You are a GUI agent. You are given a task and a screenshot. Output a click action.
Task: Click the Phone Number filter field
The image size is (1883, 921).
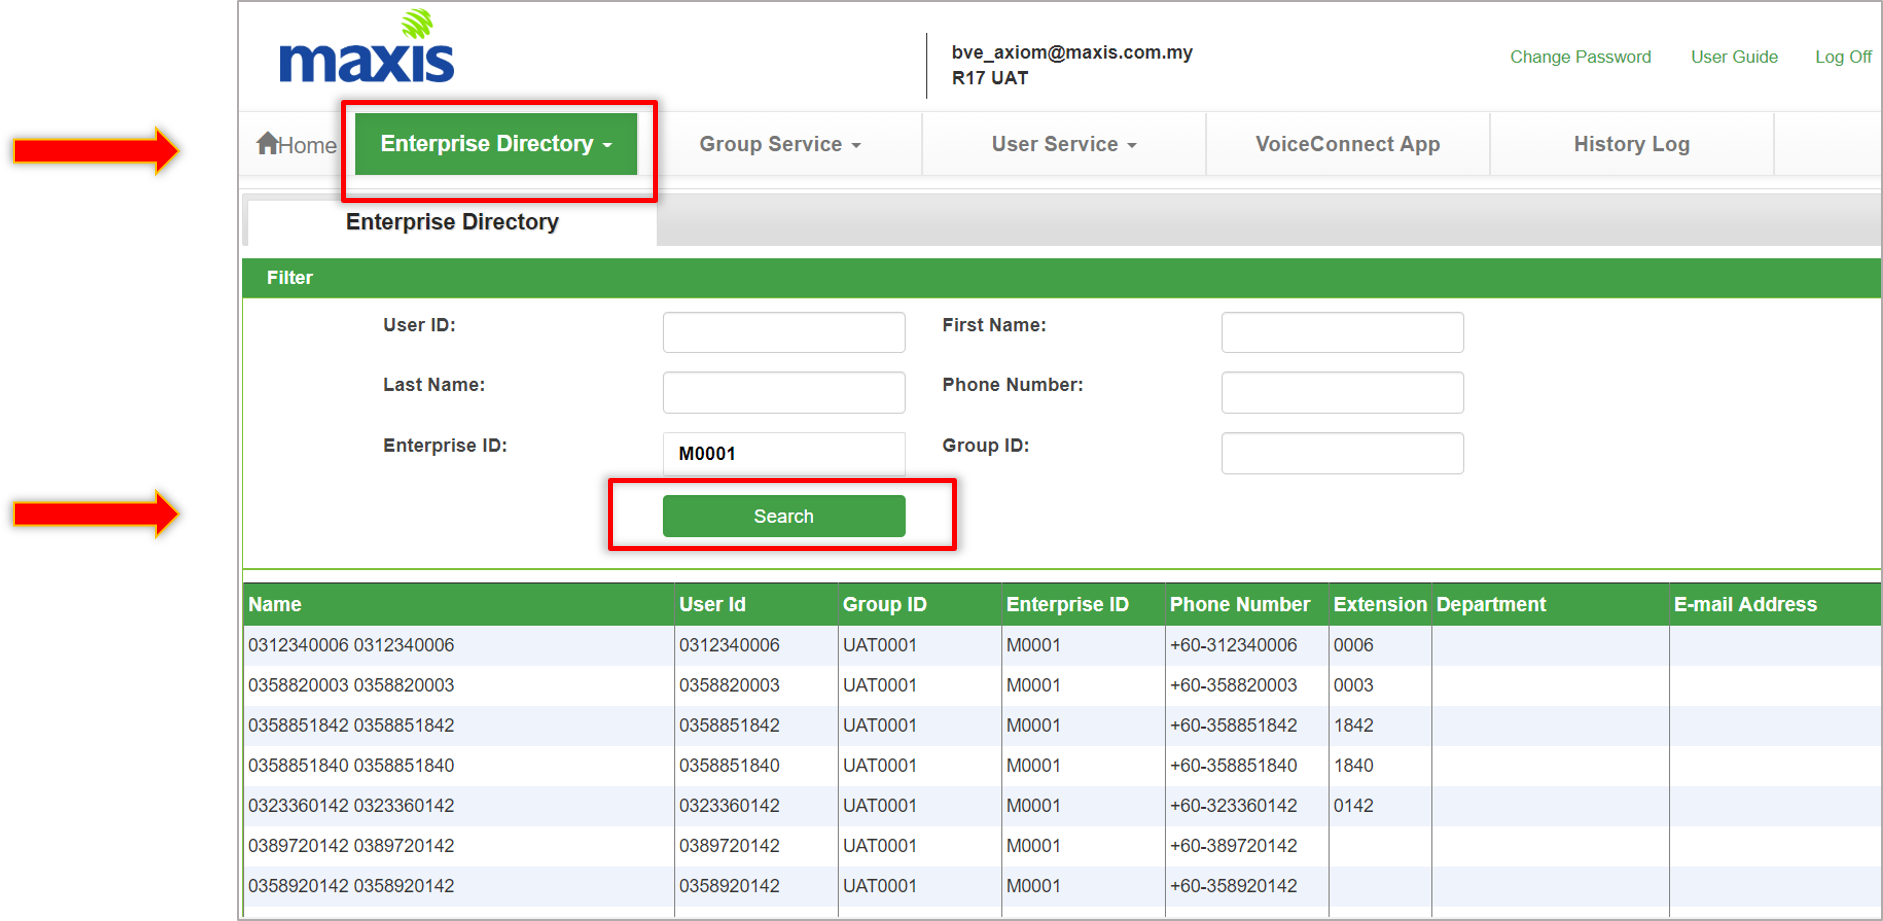point(1342,392)
